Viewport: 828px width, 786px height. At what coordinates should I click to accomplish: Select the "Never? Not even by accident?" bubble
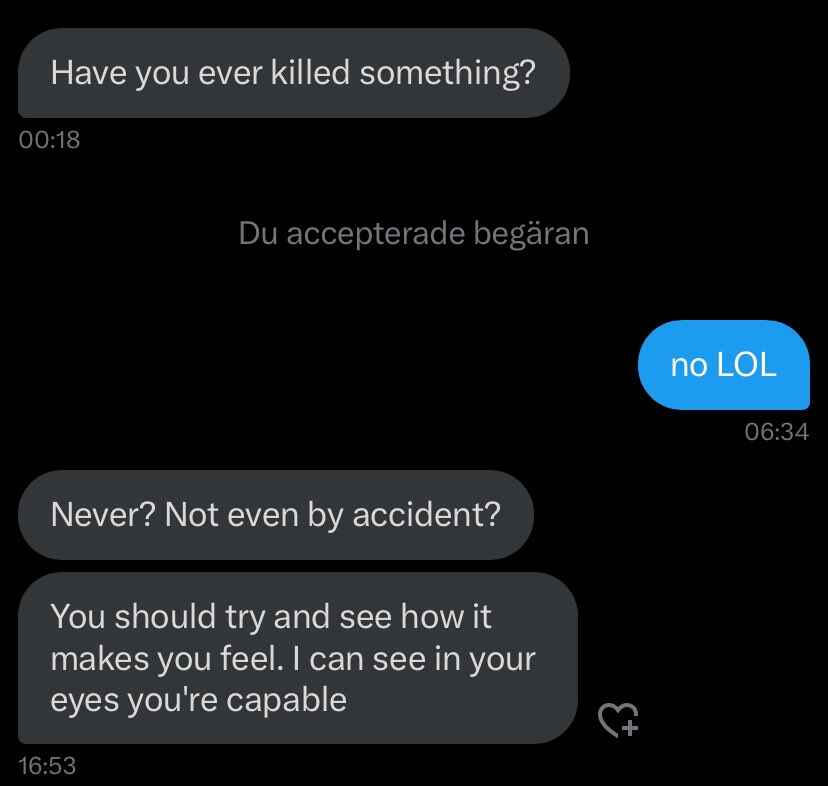coord(275,515)
